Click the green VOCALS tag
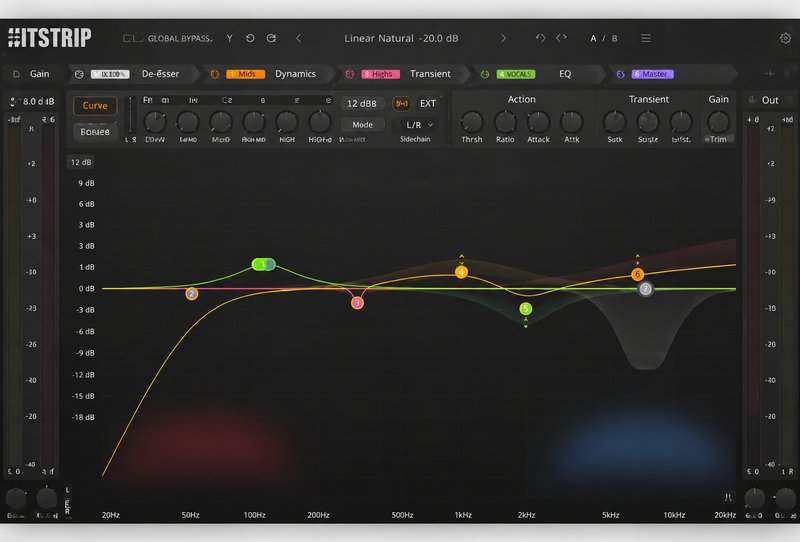 516,74
